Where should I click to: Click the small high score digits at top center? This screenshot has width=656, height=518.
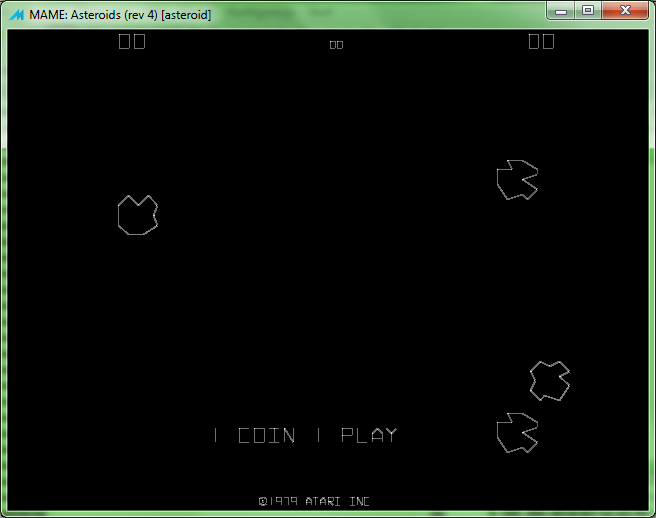(336, 44)
